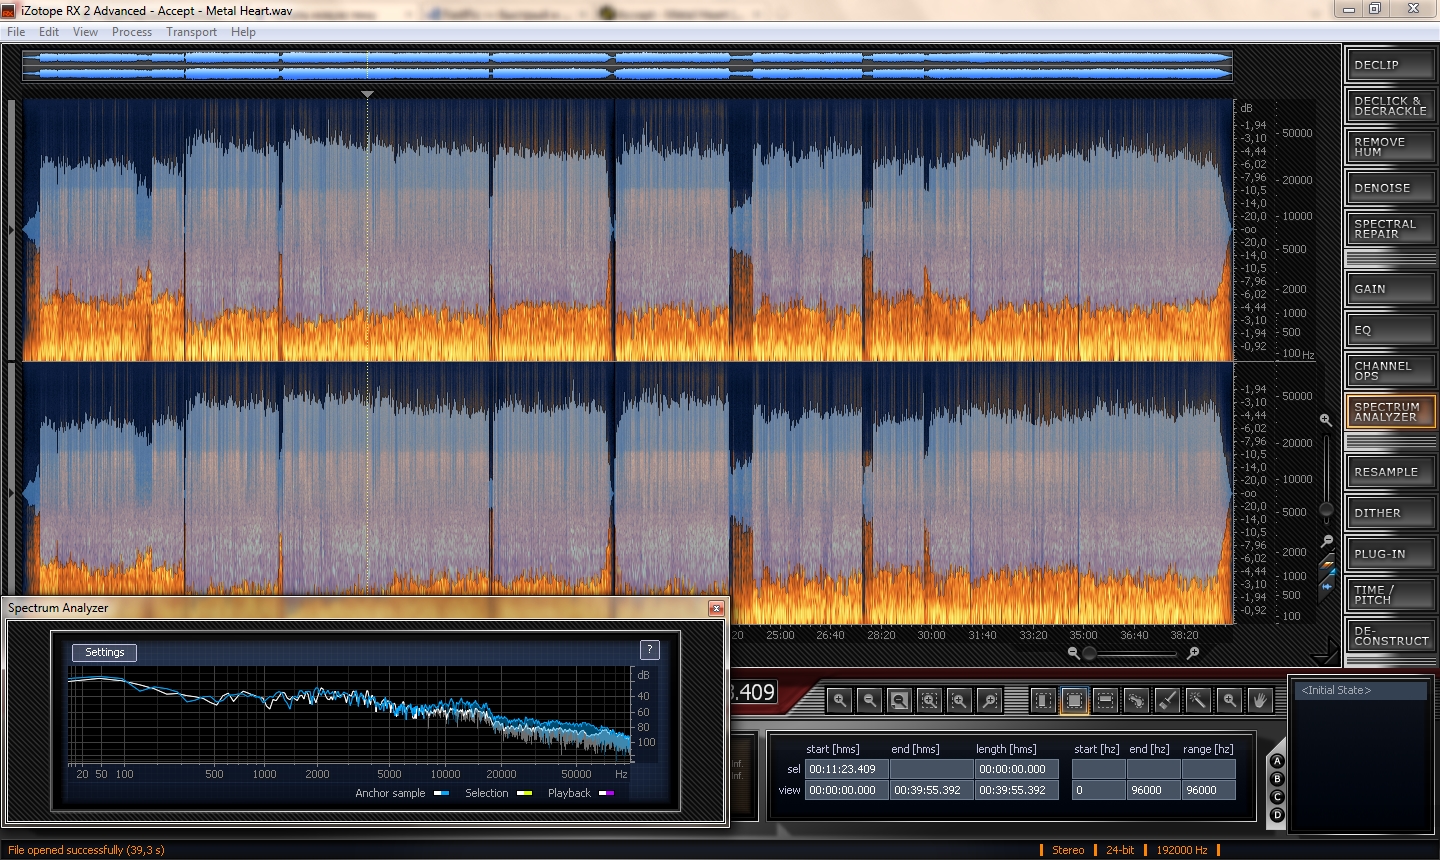Toggle the Spectrum Analyzer module button
The image size is (1440, 860).
(1390, 412)
